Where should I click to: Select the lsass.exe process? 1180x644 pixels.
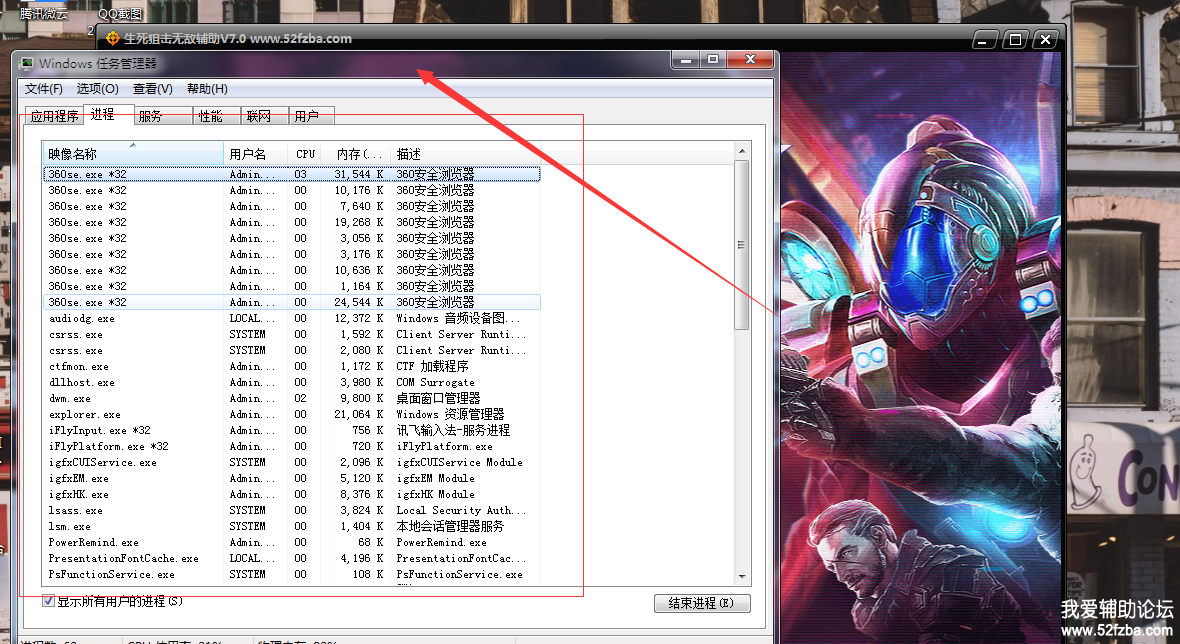coord(292,510)
